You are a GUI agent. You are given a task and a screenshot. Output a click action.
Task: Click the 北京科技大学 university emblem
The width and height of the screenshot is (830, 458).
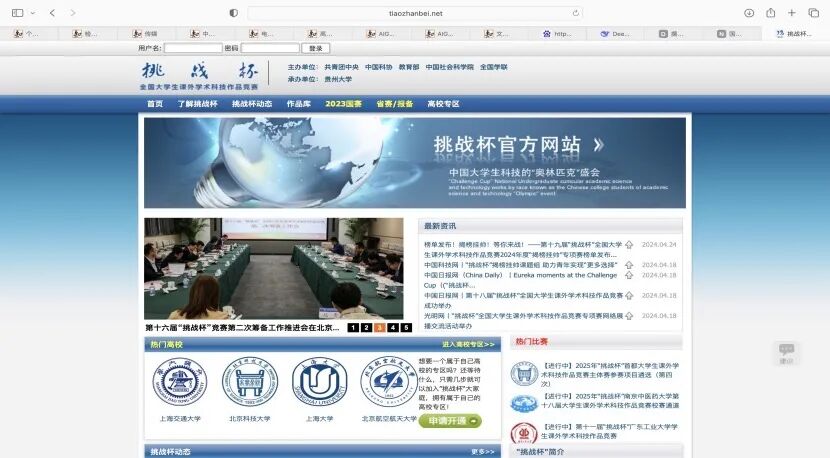[x=249, y=381]
